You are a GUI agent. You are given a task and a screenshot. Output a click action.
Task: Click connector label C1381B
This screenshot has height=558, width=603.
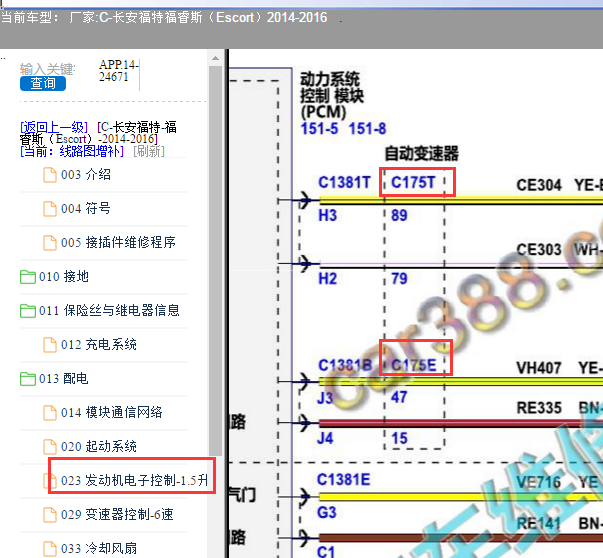[345, 365]
